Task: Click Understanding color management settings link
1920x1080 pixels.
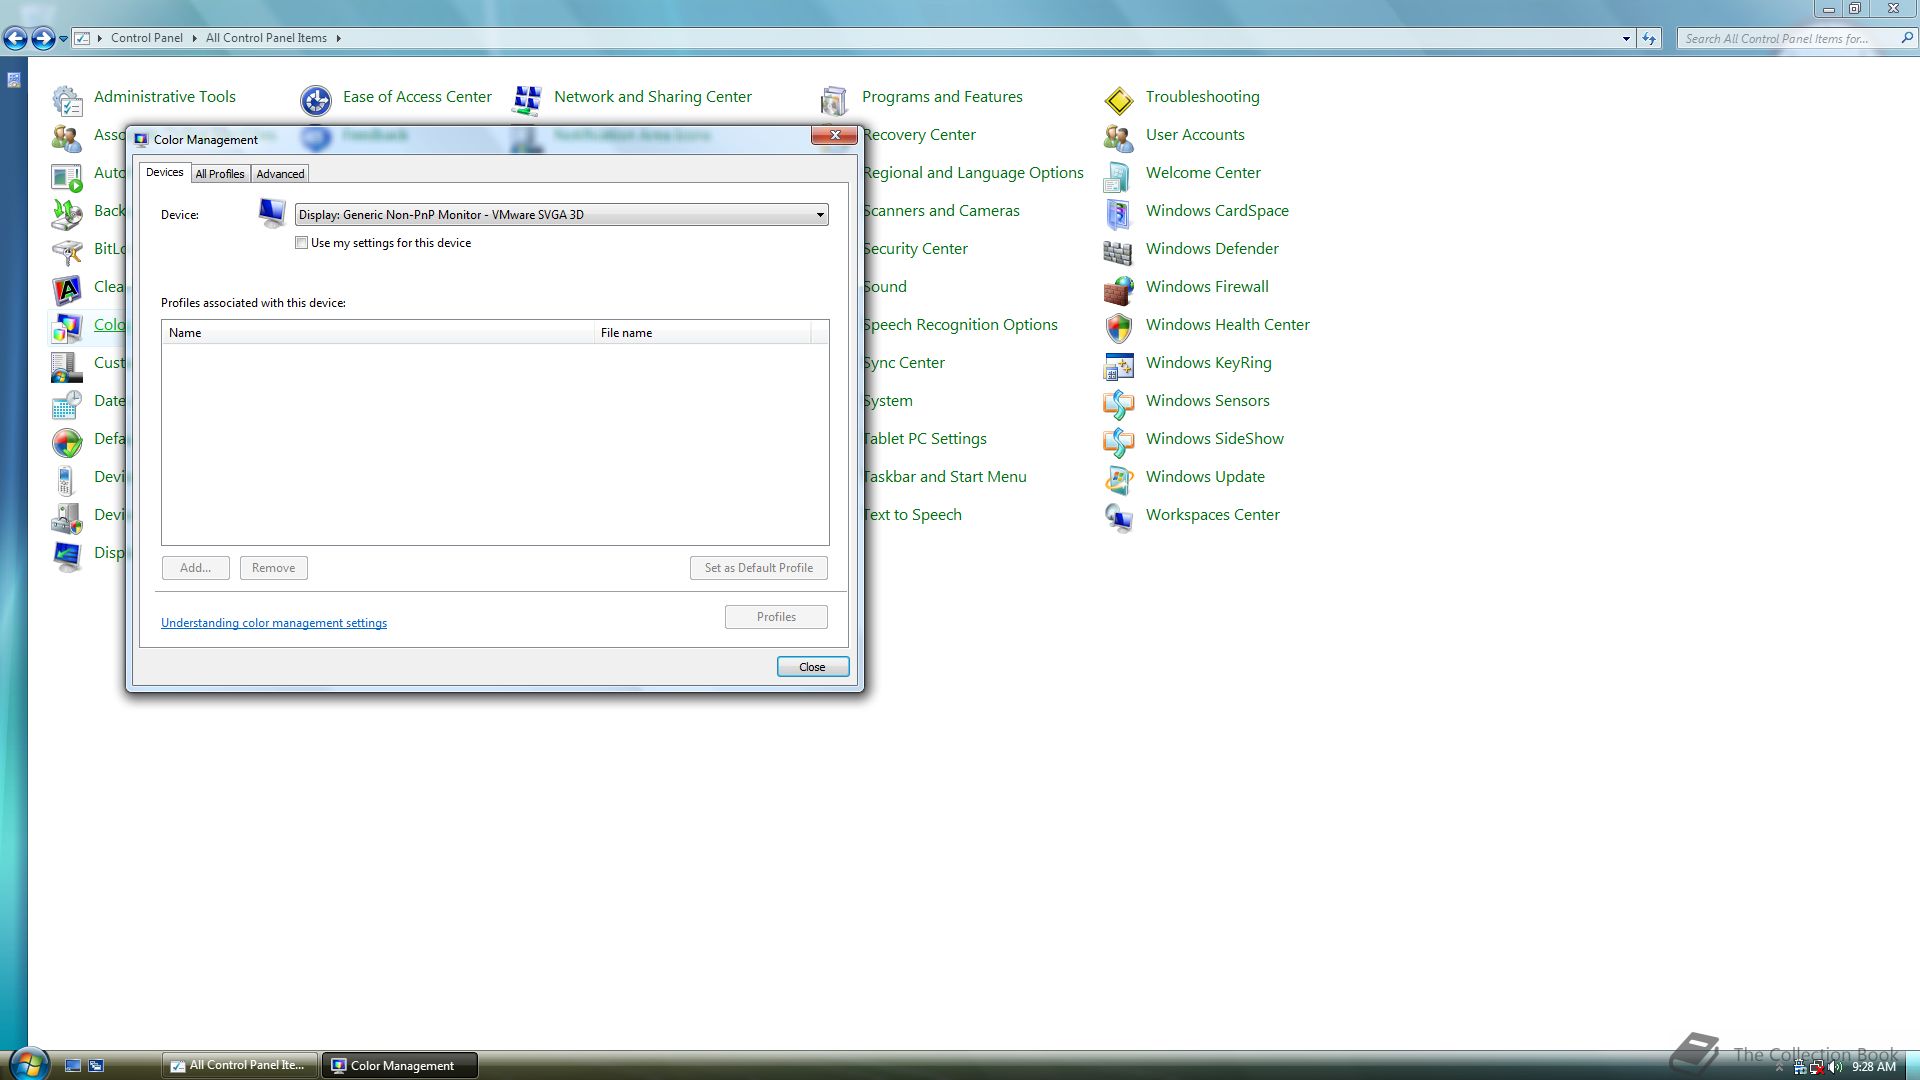Action: click(x=274, y=623)
